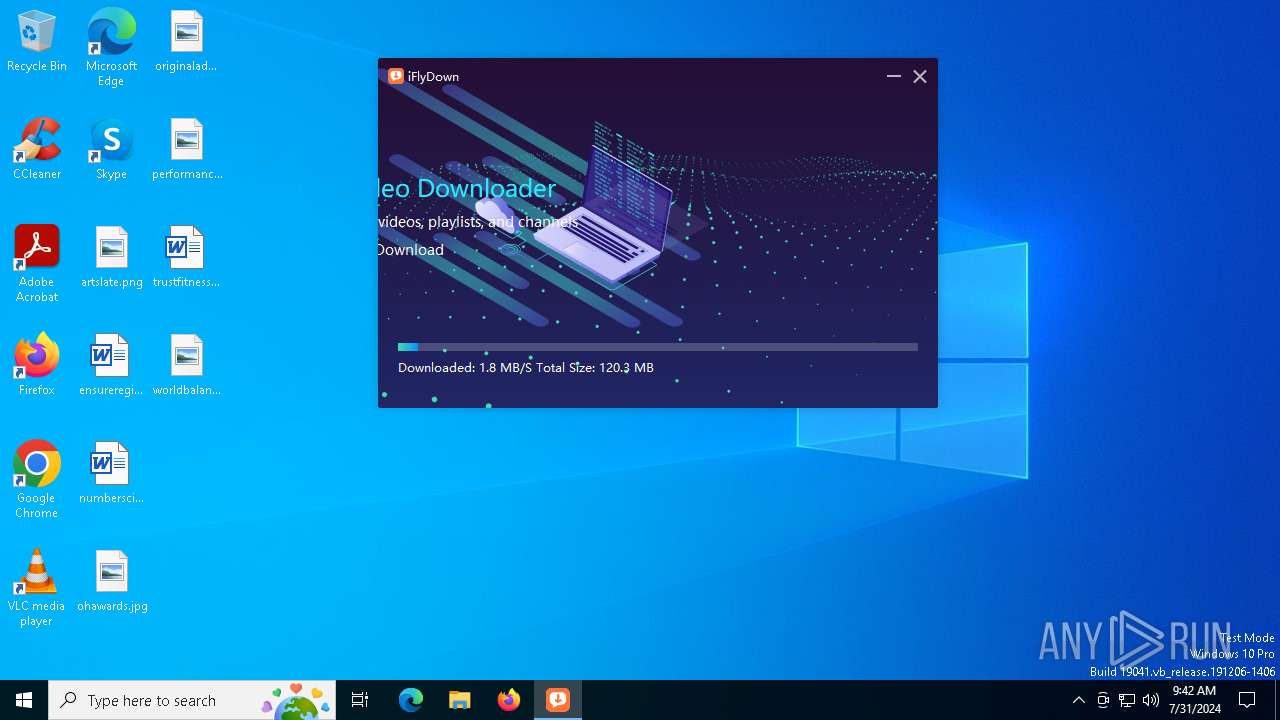Image resolution: width=1280 pixels, height=720 pixels.
Task: Select the worldbalan... file icon
Action: (x=187, y=366)
